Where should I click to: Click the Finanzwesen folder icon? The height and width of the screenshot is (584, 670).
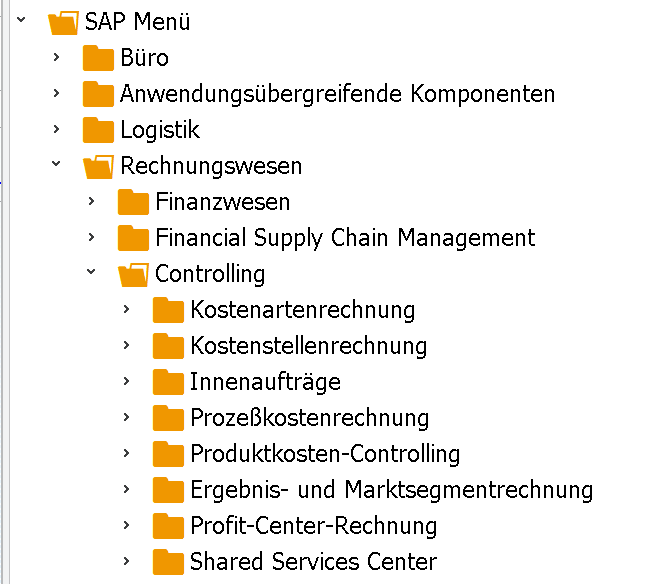point(133,202)
